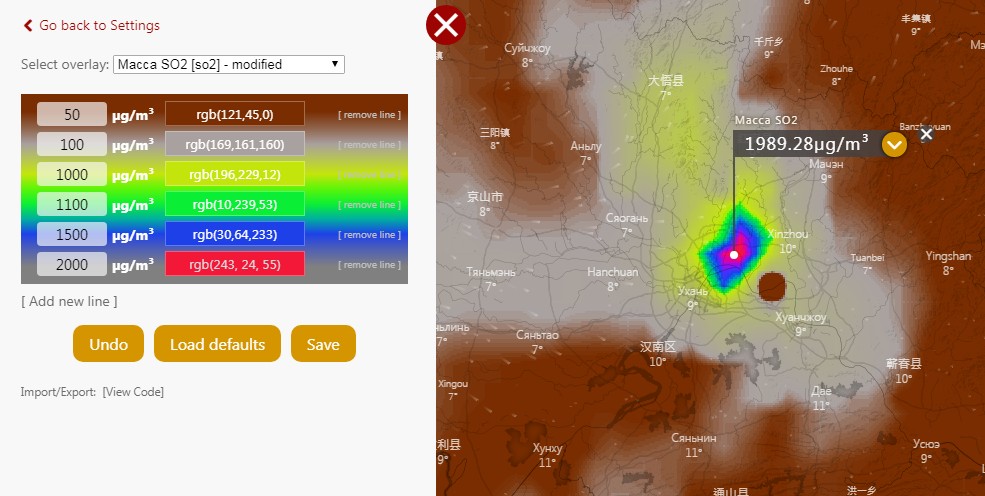Select the rgb(121,45,0) color swatch

(235, 114)
